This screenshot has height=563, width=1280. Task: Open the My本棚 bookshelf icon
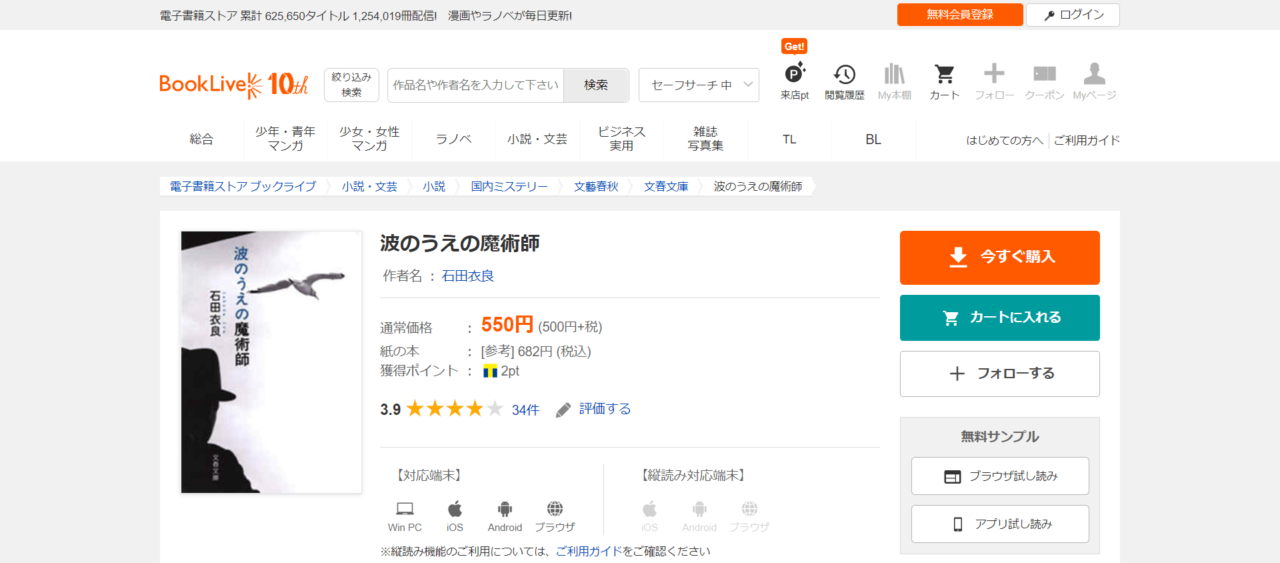[894, 76]
